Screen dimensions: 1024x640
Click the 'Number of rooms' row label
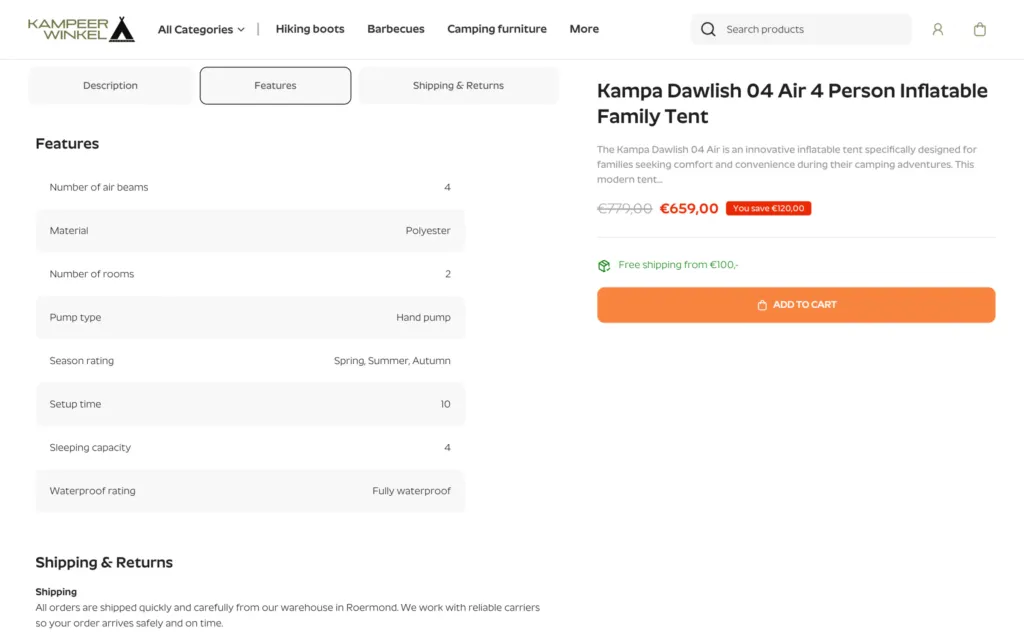[91, 274]
